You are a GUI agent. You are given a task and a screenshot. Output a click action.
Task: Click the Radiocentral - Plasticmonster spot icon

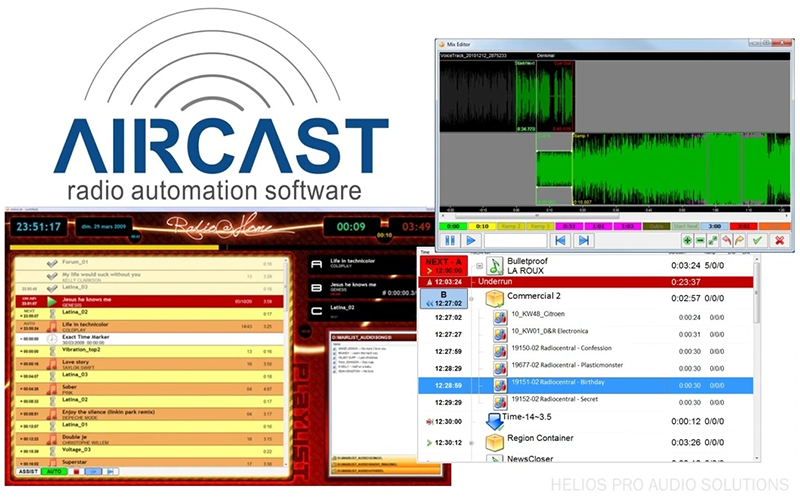pos(500,368)
